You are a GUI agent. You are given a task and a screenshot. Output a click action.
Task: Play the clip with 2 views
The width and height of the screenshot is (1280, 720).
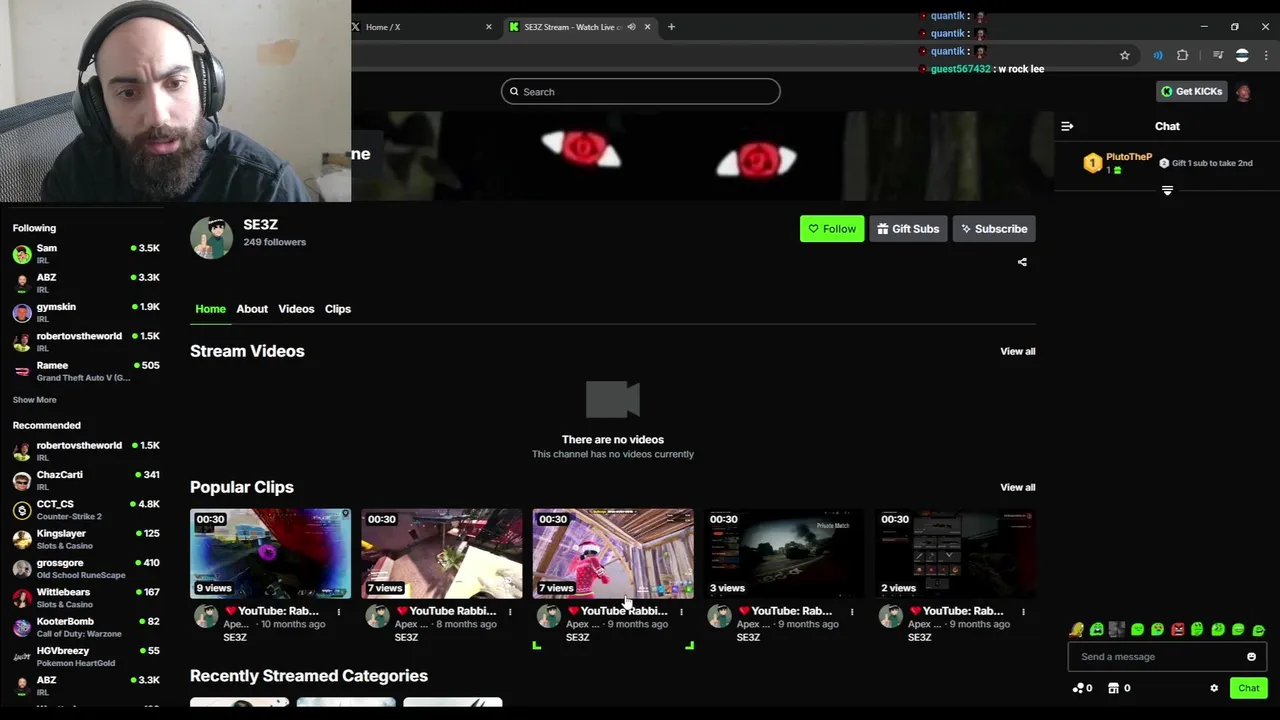click(955, 553)
